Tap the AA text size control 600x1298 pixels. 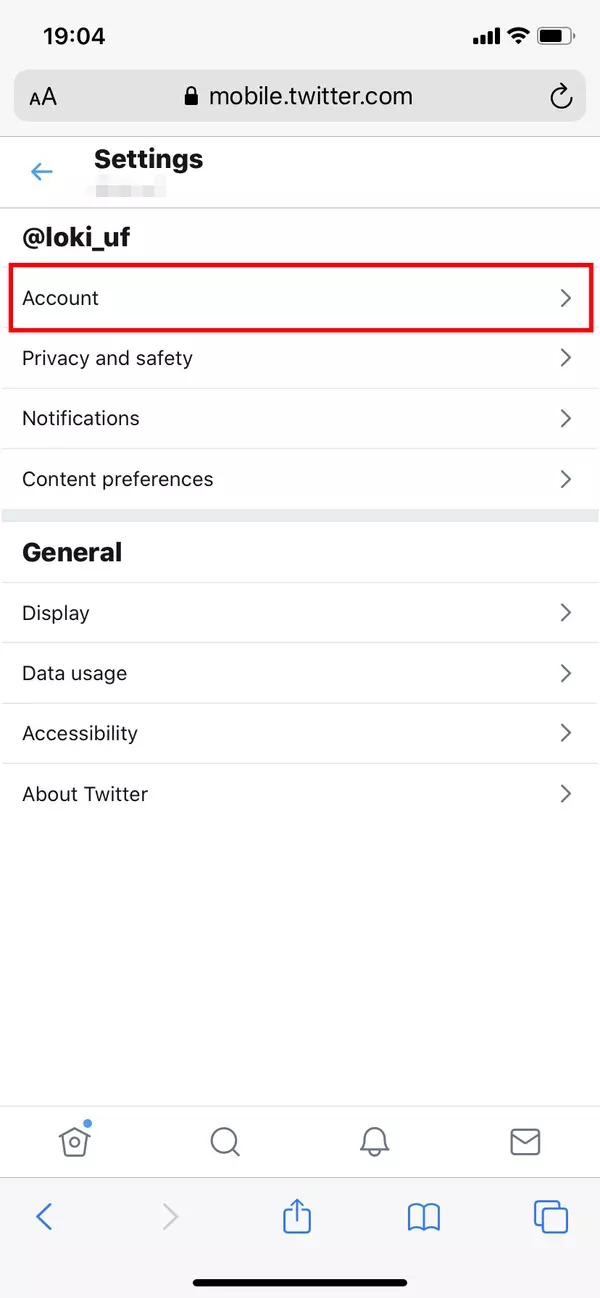coord(42,96)
